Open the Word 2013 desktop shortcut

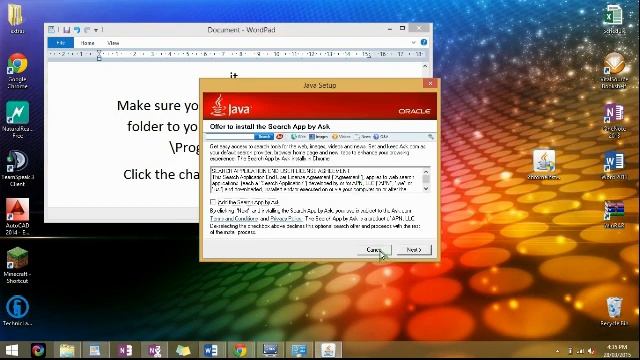[614, 166]
